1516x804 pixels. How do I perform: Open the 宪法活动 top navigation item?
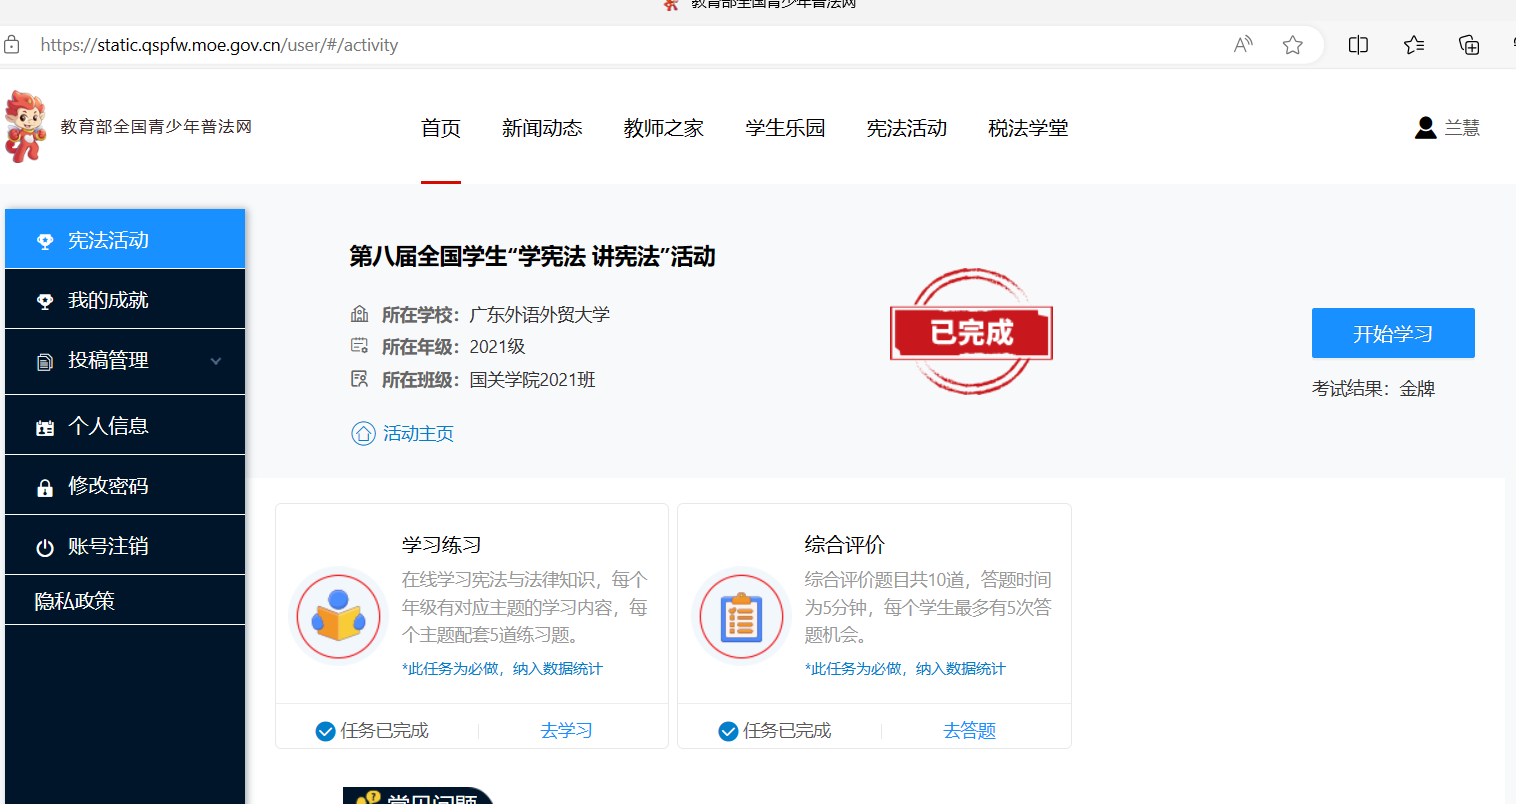coord(907,128)
